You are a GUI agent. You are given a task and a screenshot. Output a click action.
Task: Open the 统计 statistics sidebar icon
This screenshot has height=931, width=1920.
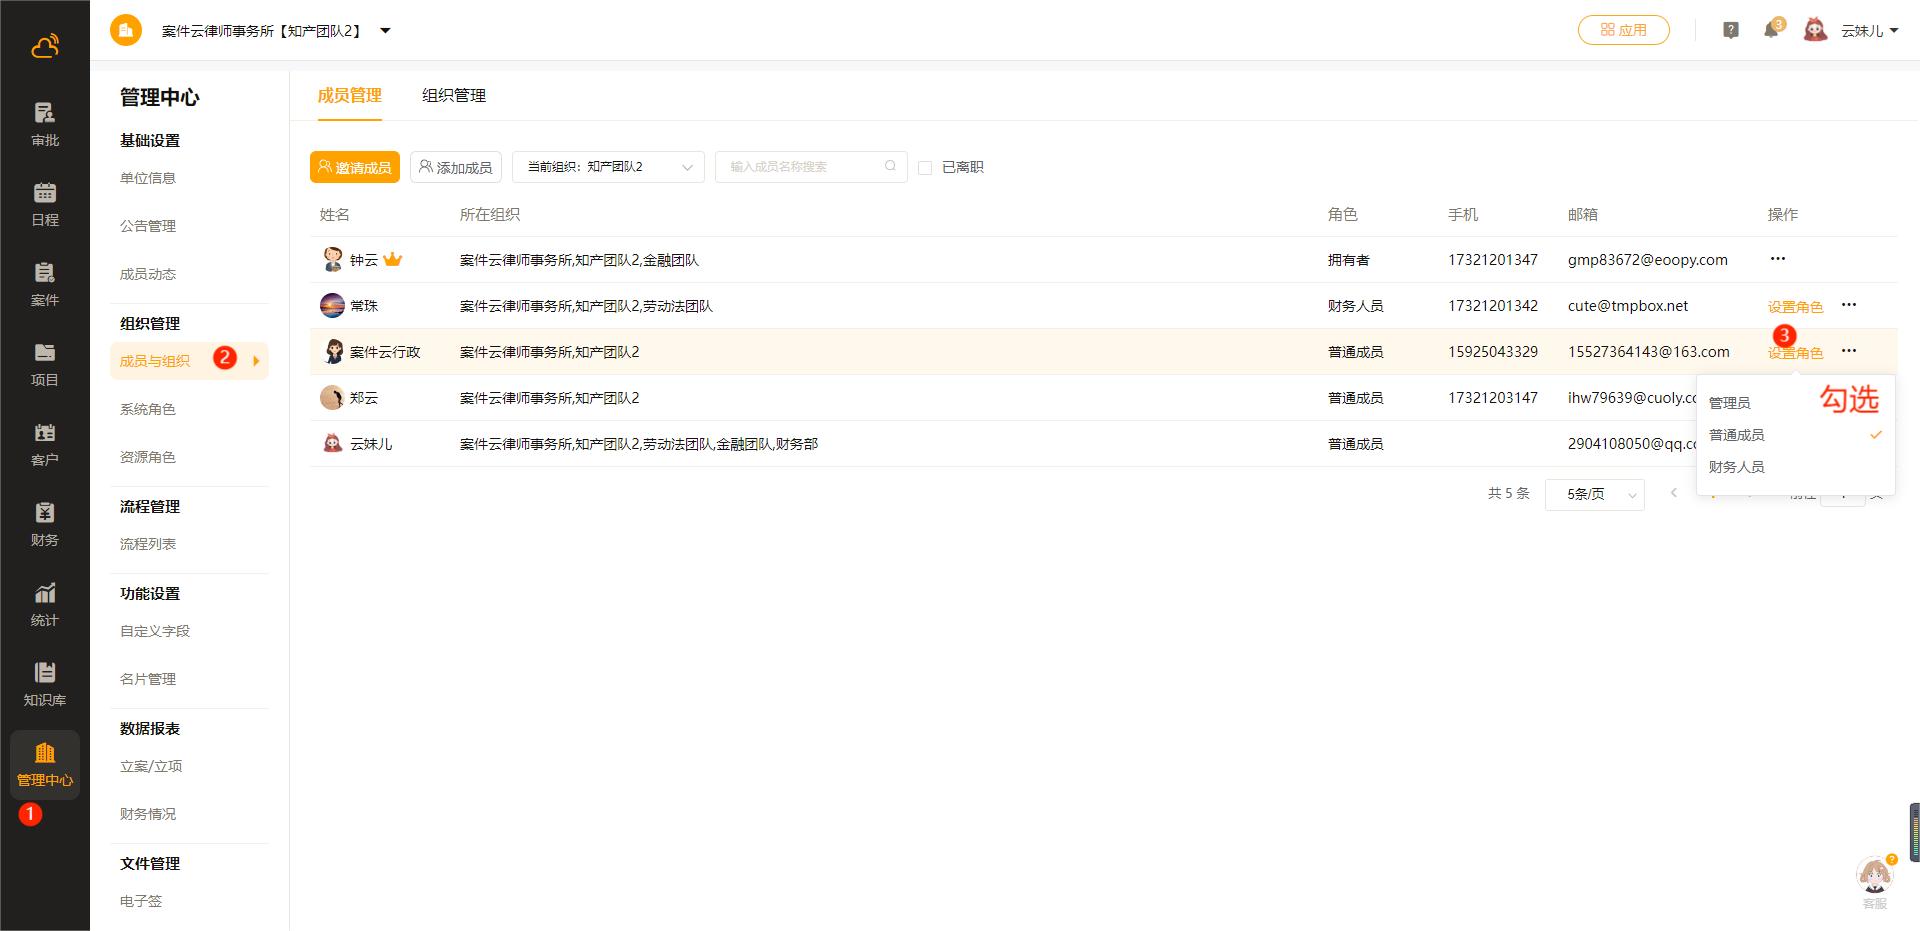(44, 604)
